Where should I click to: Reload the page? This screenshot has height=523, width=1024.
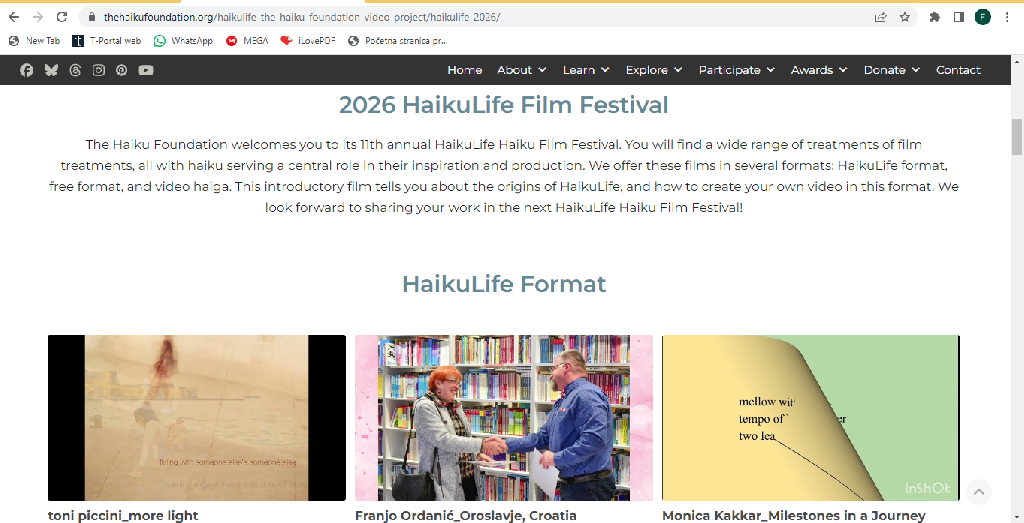(x=61, y=17)
